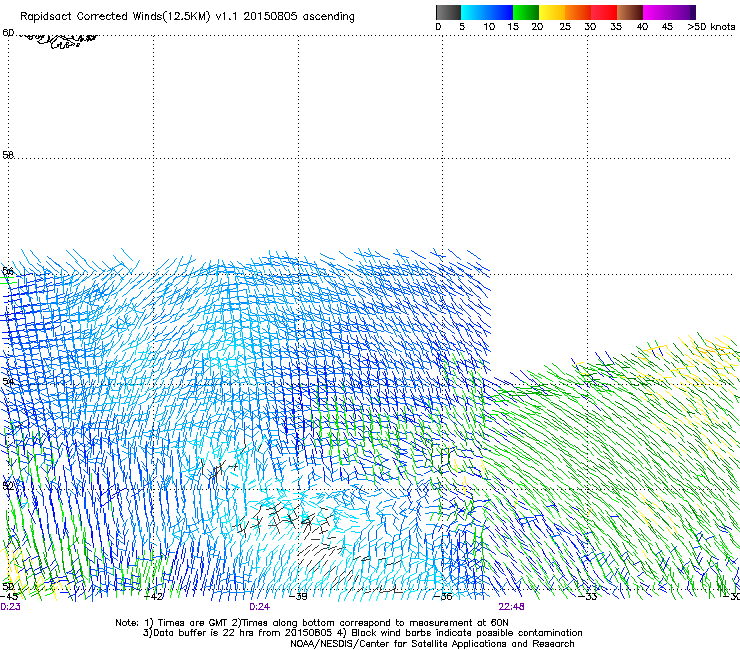Click the "45" legend scale label
740x650 pixels.
coord(667,26)
